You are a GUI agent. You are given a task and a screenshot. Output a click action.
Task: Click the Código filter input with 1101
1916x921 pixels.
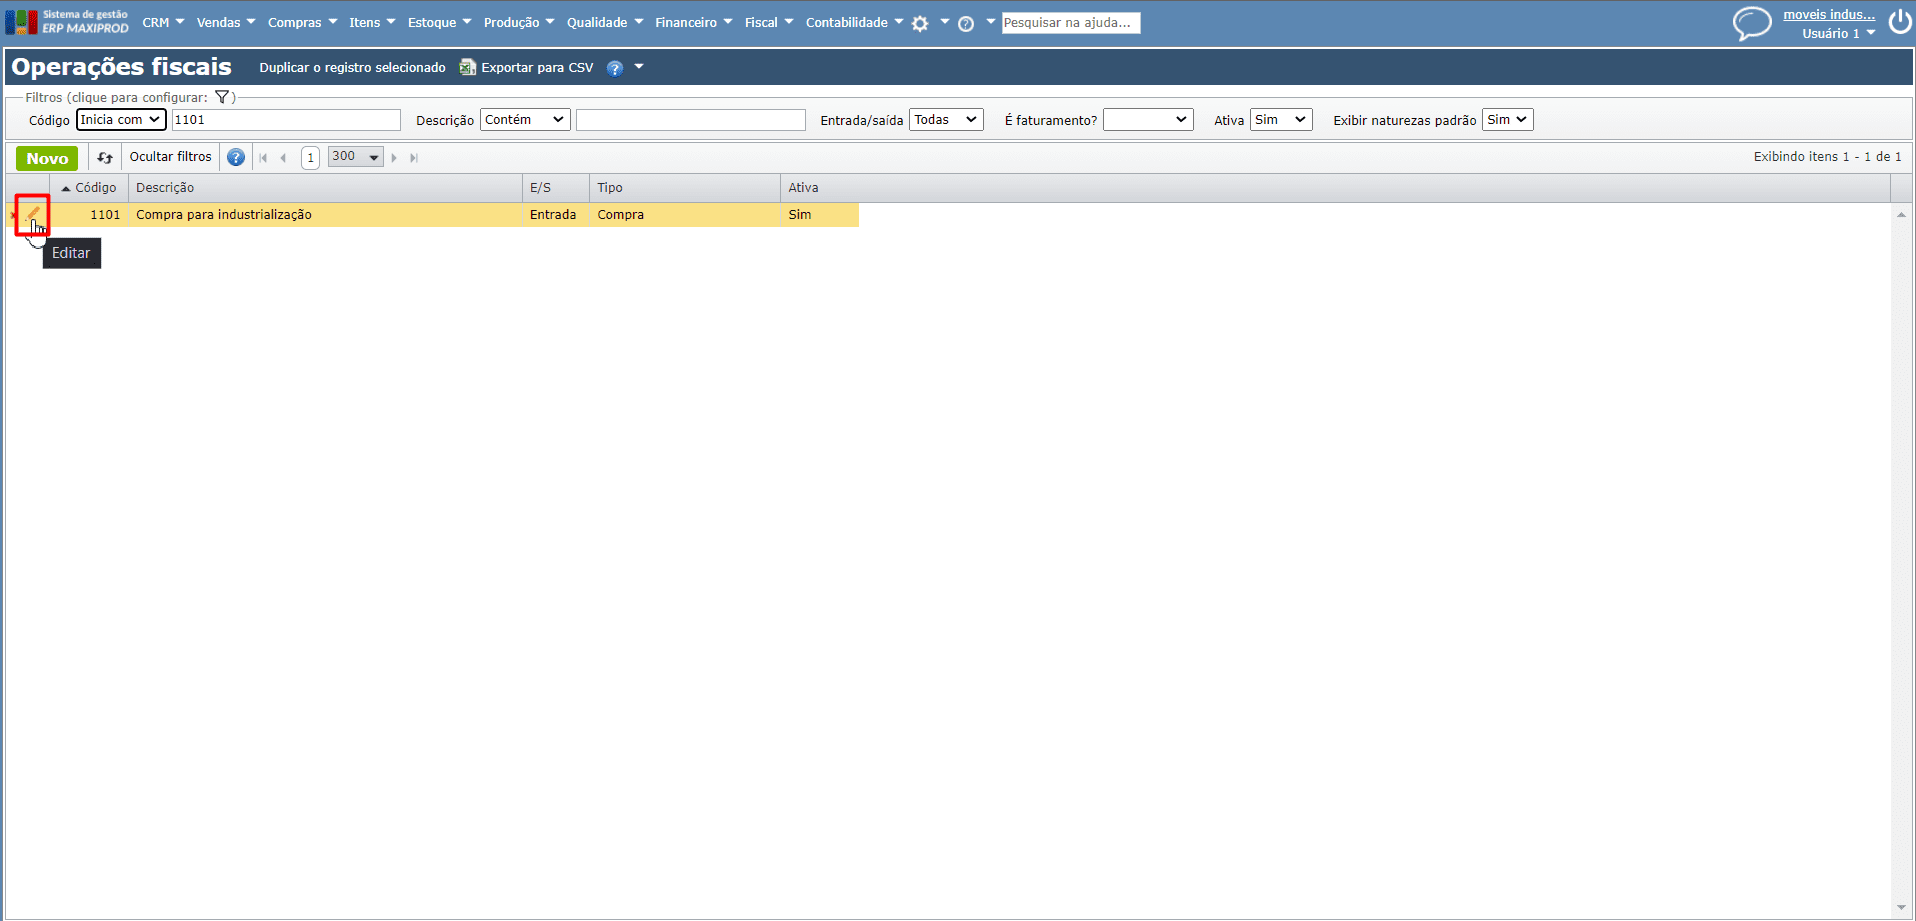tap(286, 120)
